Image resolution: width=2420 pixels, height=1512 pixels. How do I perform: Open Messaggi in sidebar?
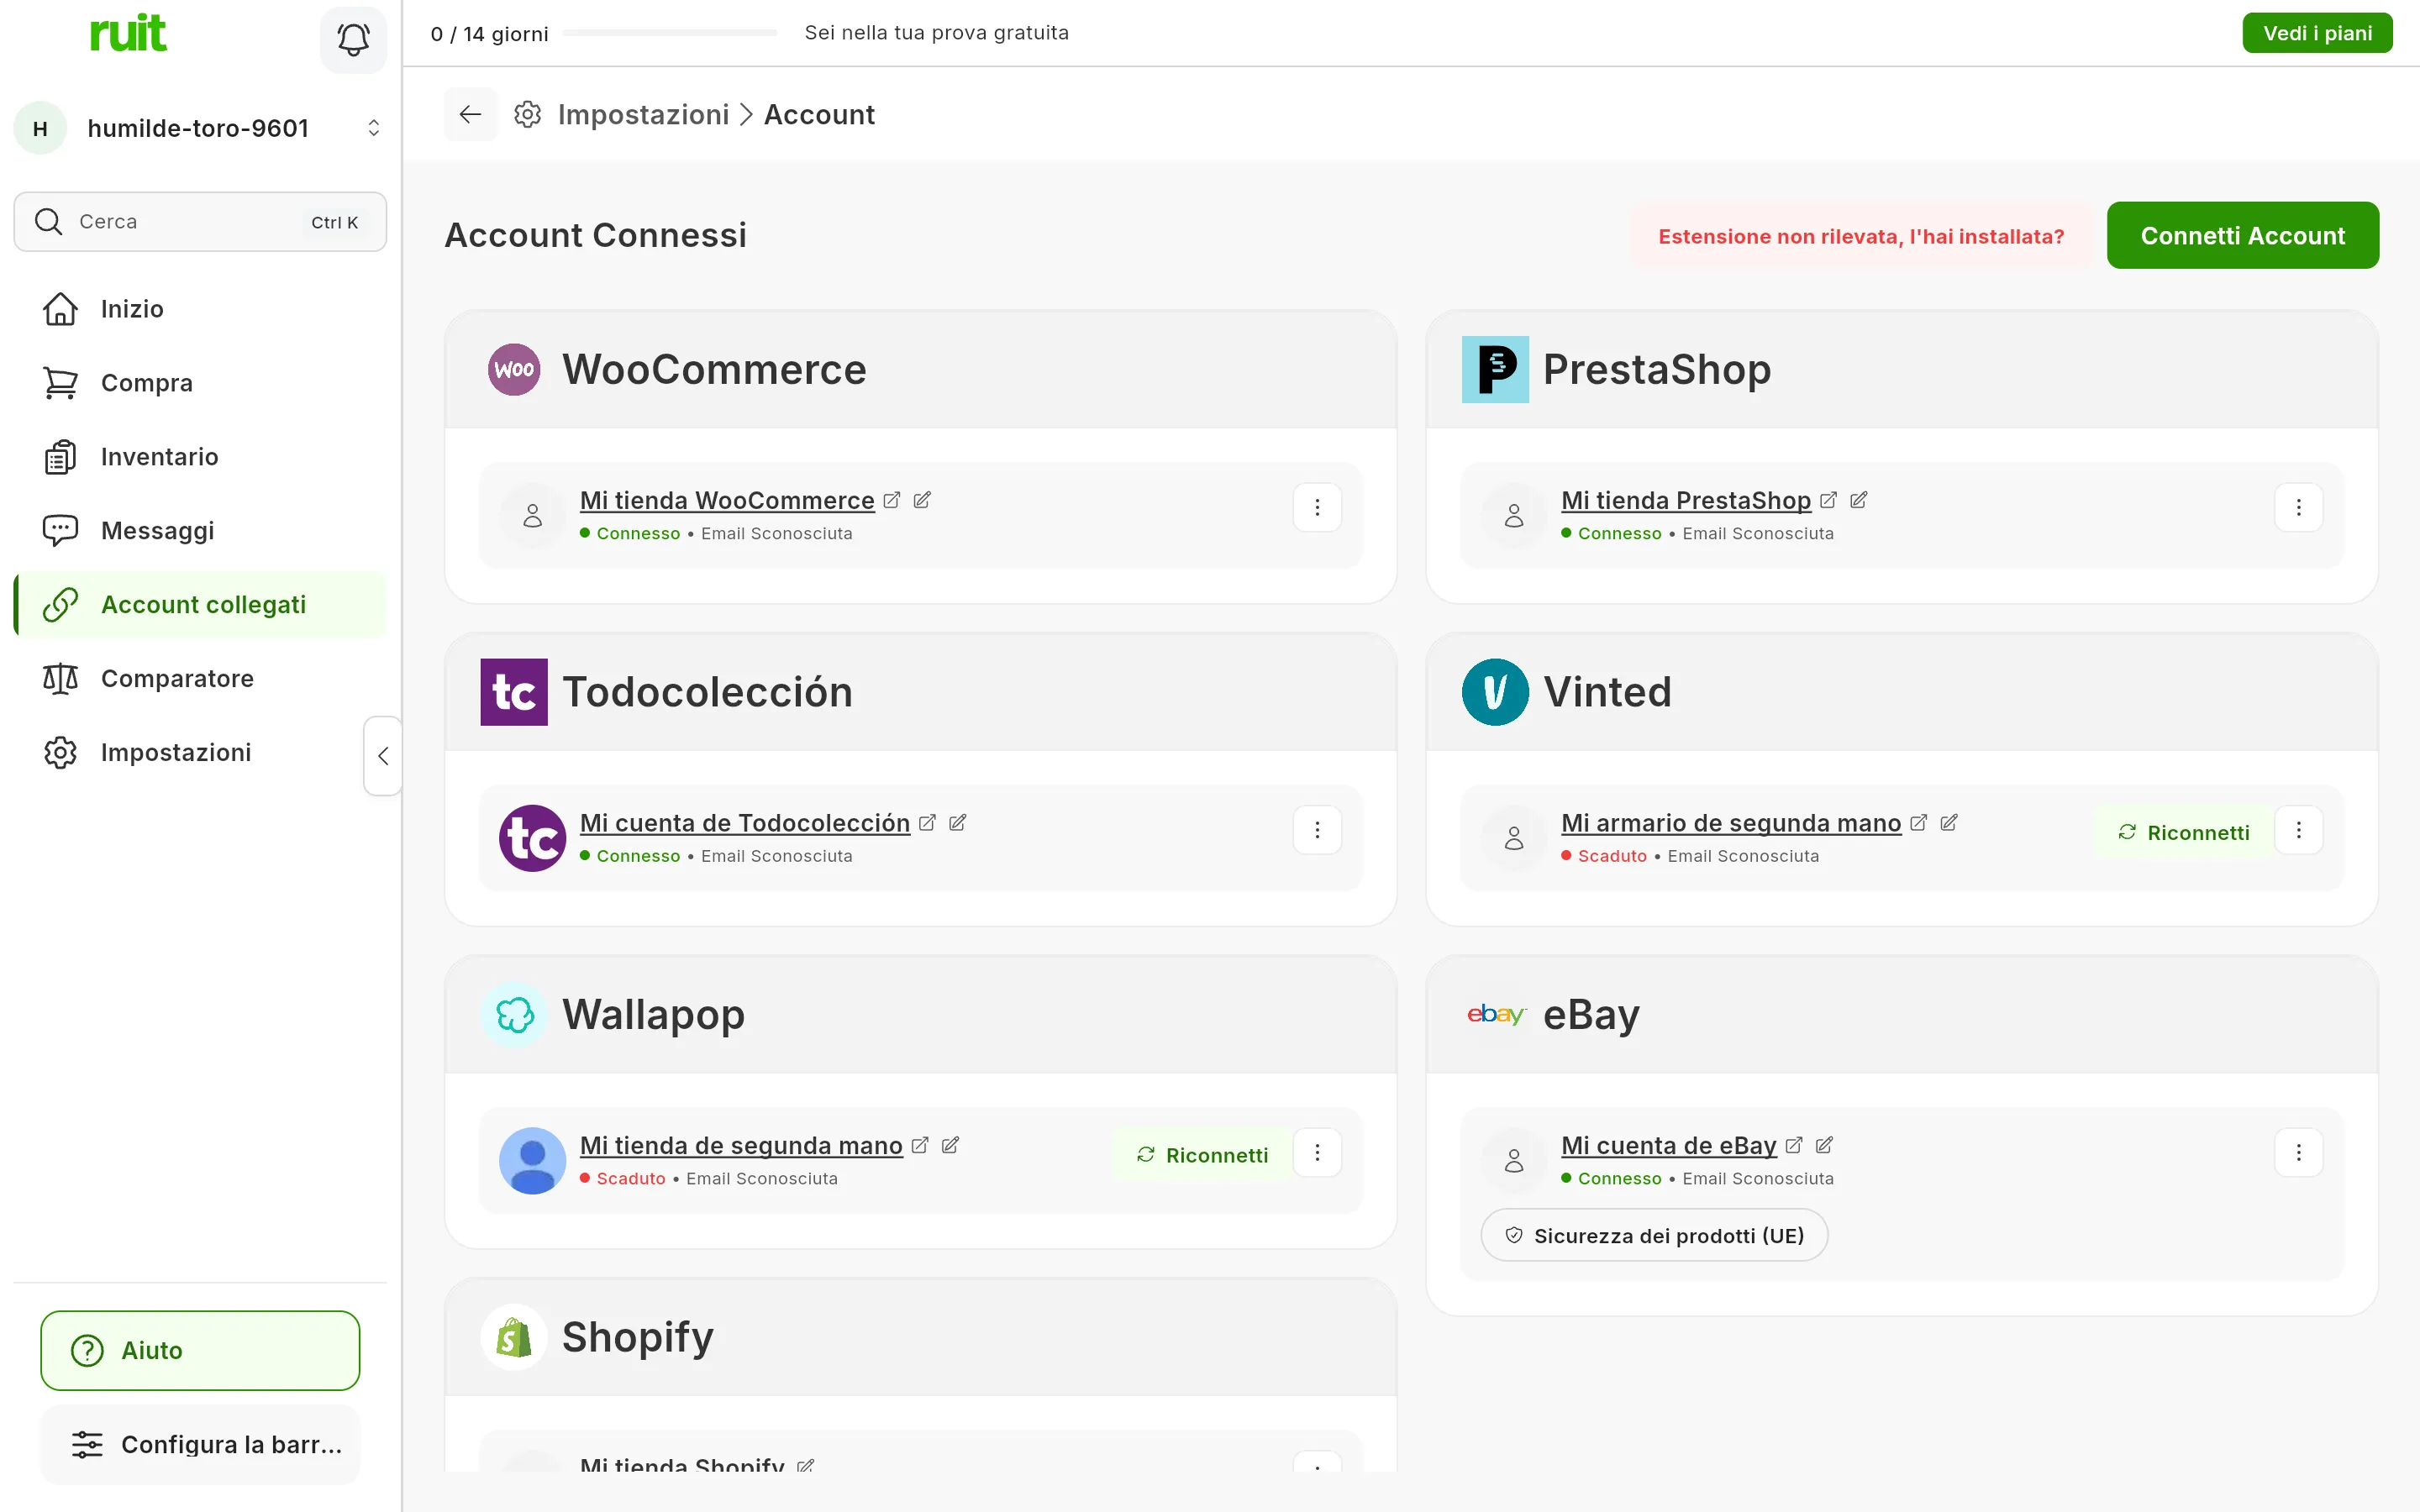point(200,531)
